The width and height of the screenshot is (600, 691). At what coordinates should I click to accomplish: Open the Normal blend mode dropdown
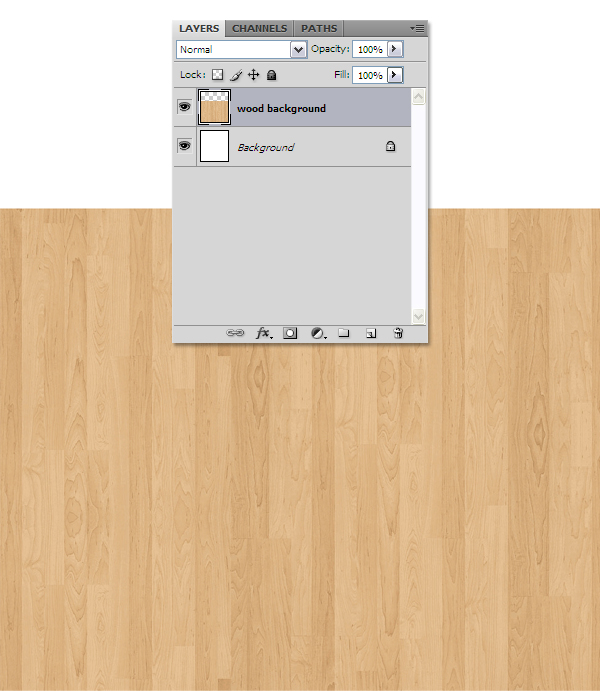pos(241,49)
